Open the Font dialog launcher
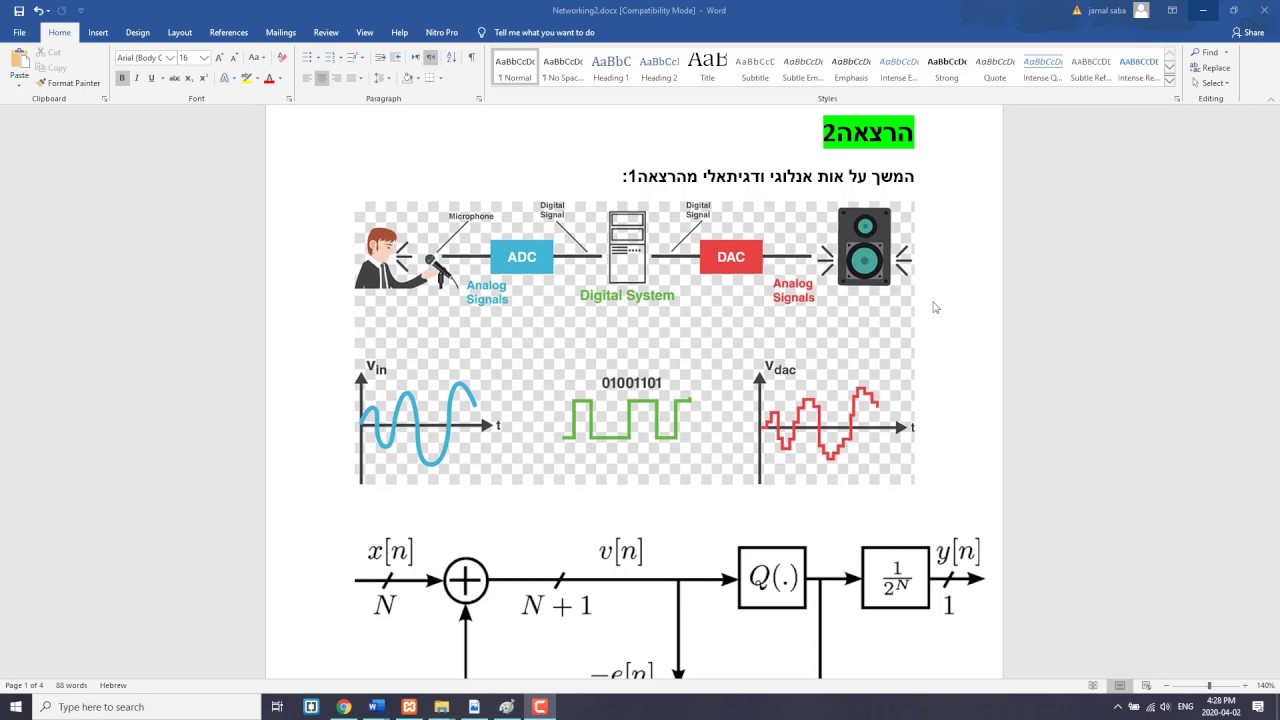Image resolution: width=1280 pixels, height=720 pixels. pos(289,99)
